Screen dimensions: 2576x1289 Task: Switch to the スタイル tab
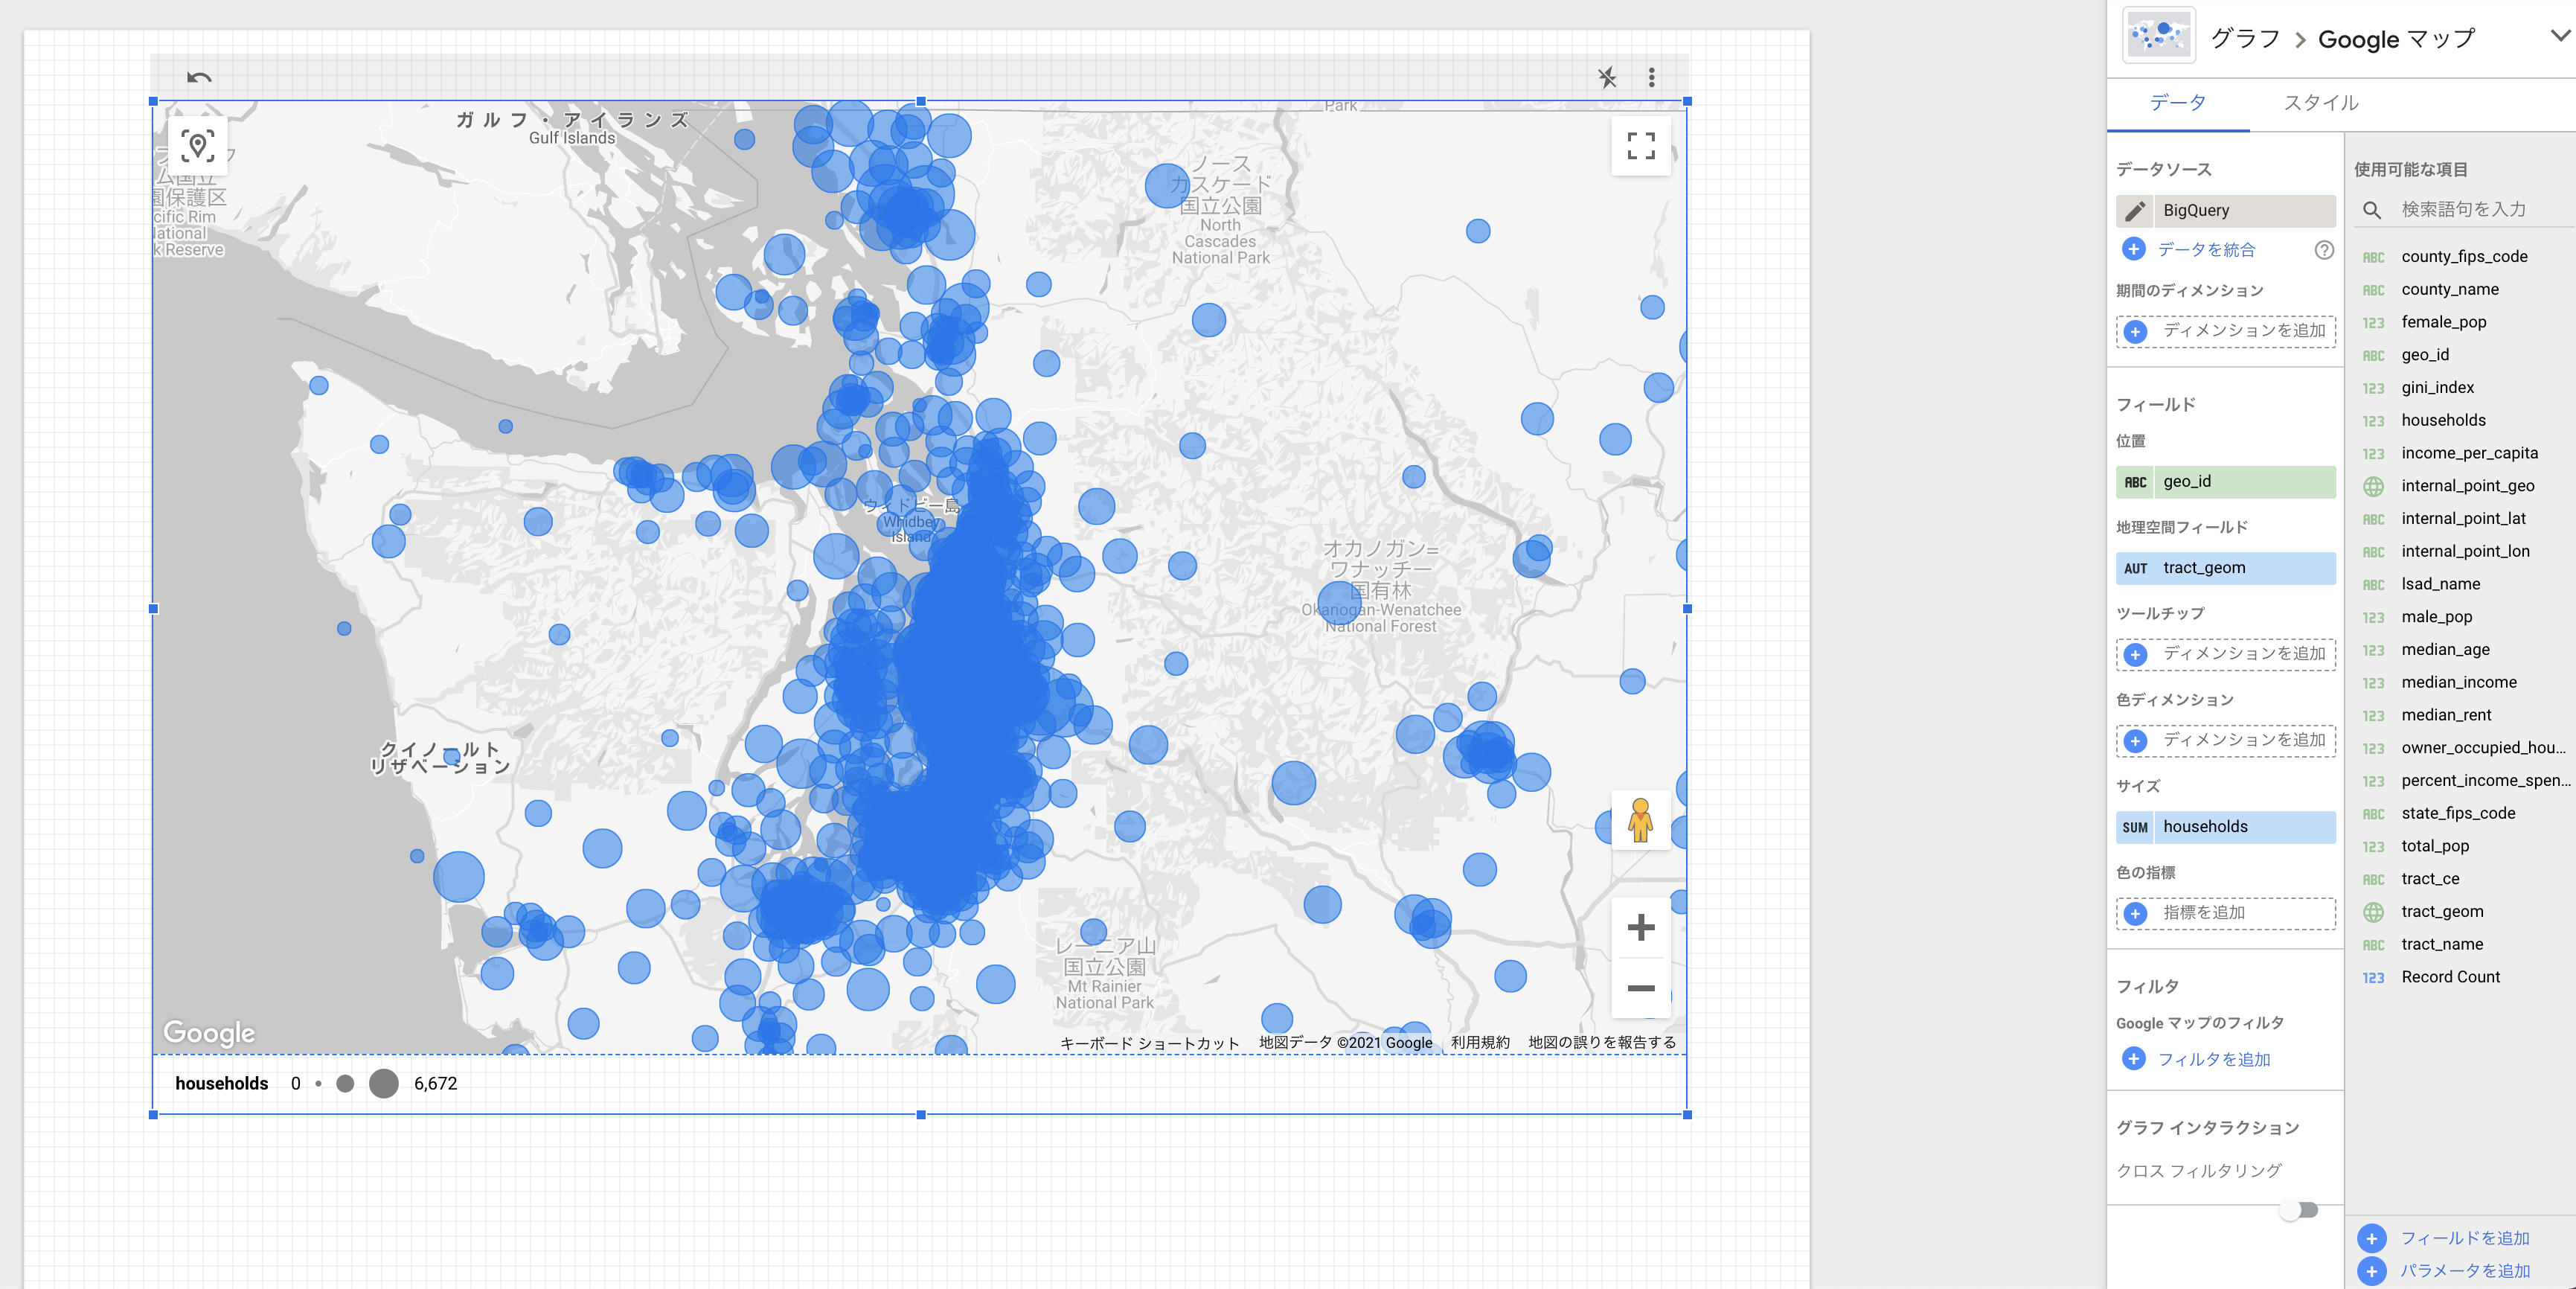click(x=2320, y=103)
